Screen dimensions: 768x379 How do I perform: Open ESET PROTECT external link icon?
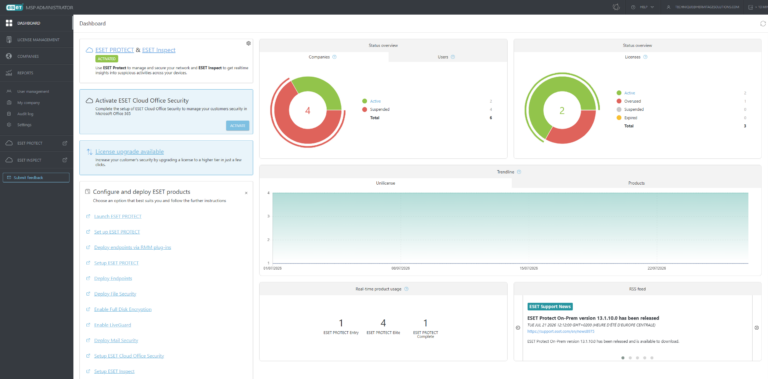pyautogui.click(x=65, y=143)
